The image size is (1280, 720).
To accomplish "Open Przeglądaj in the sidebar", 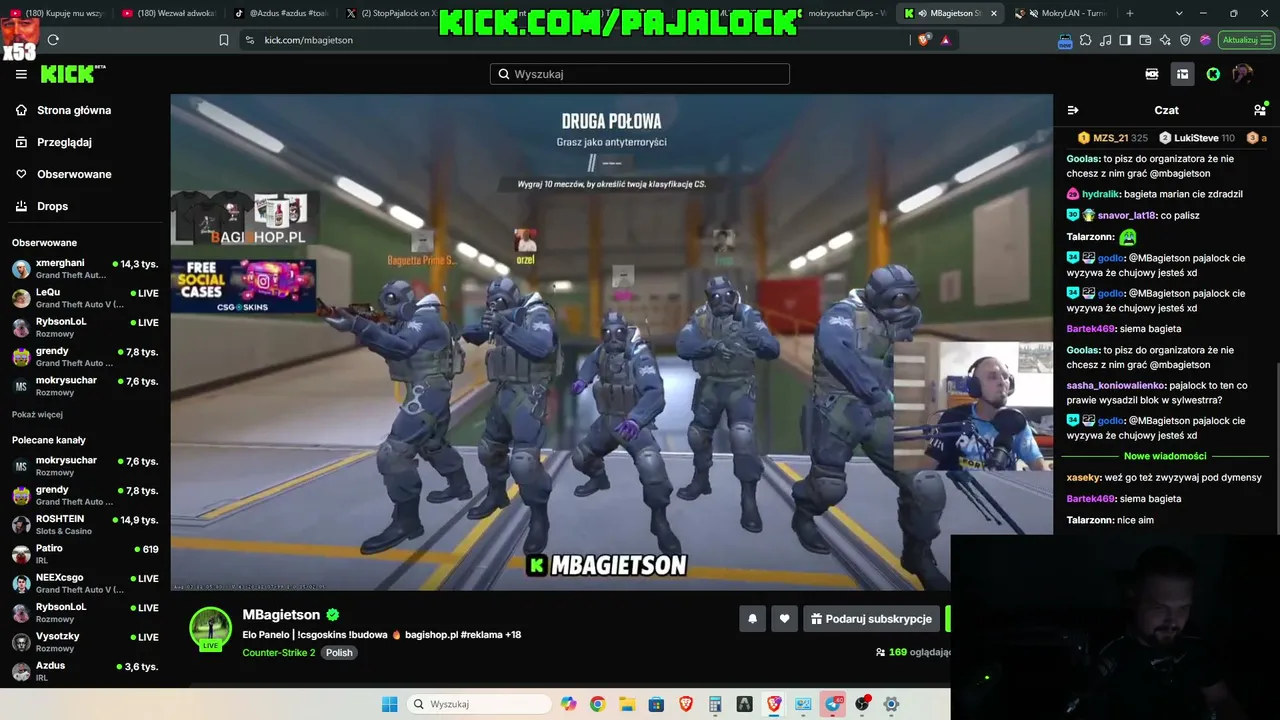I will [x=64, y=142].
